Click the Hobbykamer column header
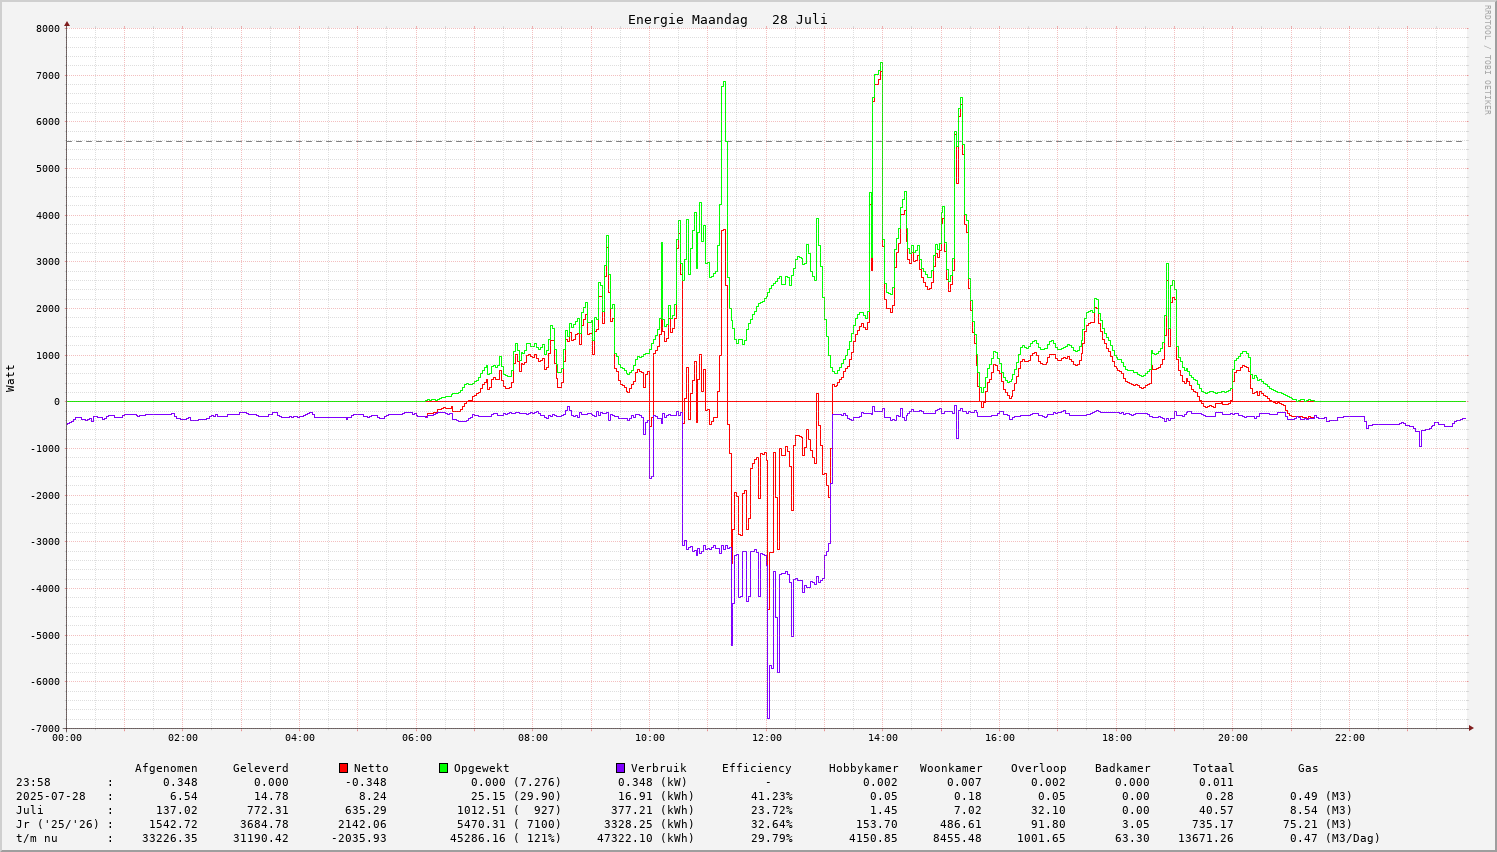1497x852 pixels. tap(863, 768)
